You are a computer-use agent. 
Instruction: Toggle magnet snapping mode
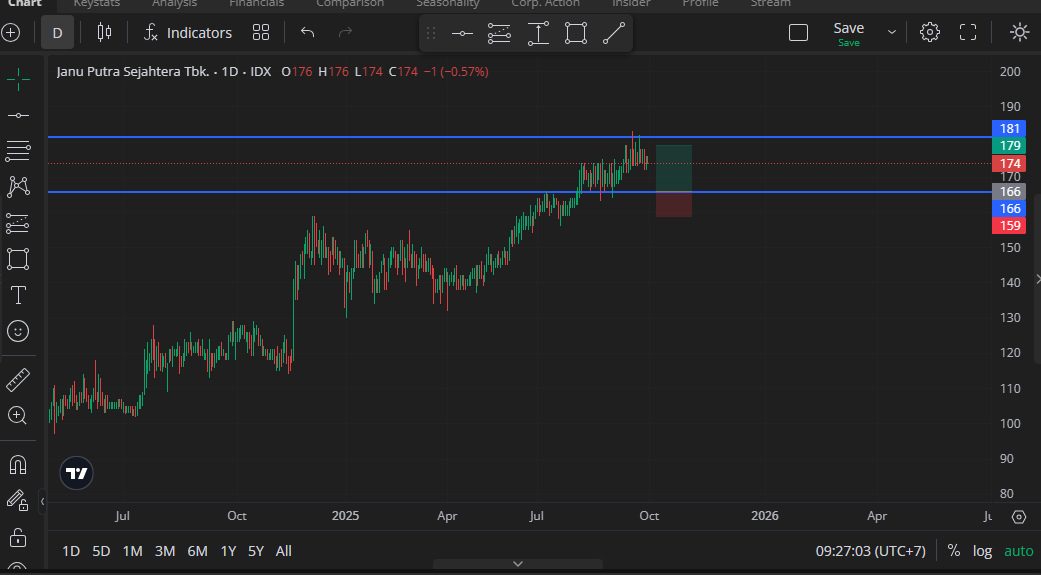(18, 465)
